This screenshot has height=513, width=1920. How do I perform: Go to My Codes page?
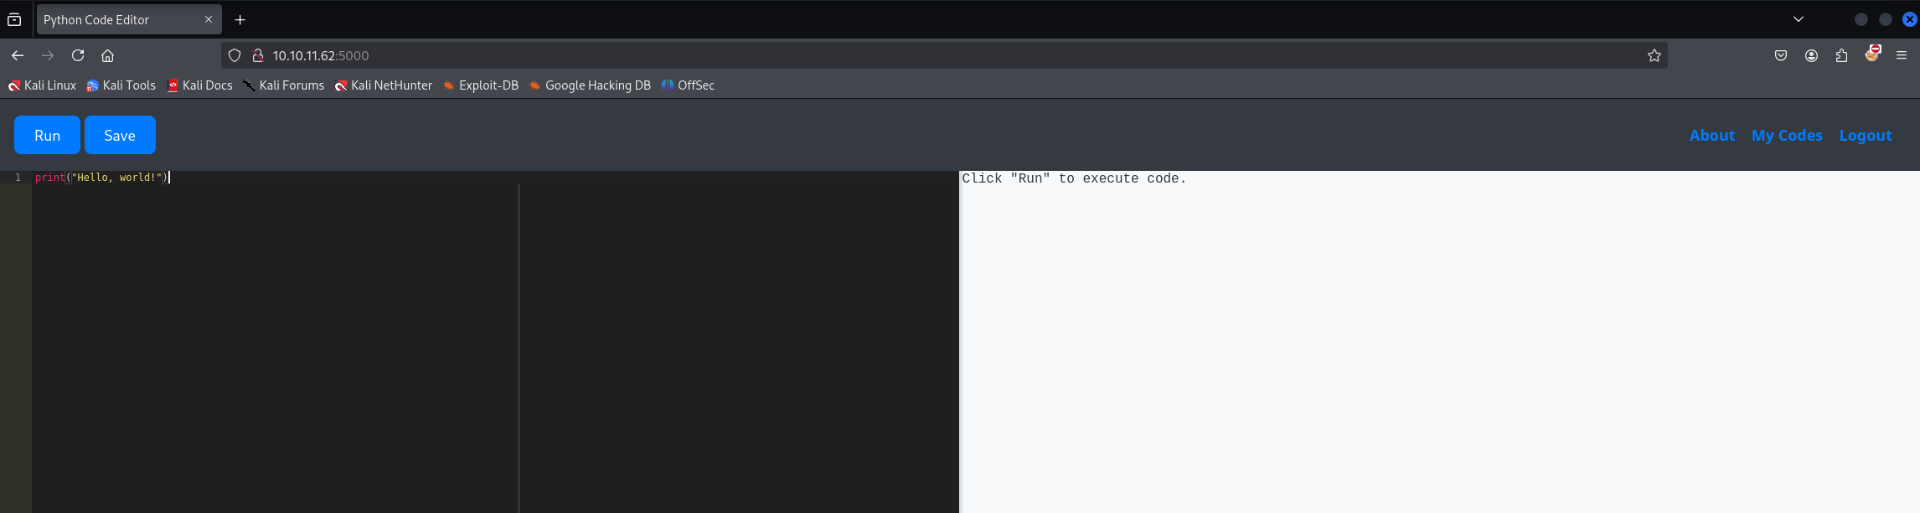[x=1787, y=135]
